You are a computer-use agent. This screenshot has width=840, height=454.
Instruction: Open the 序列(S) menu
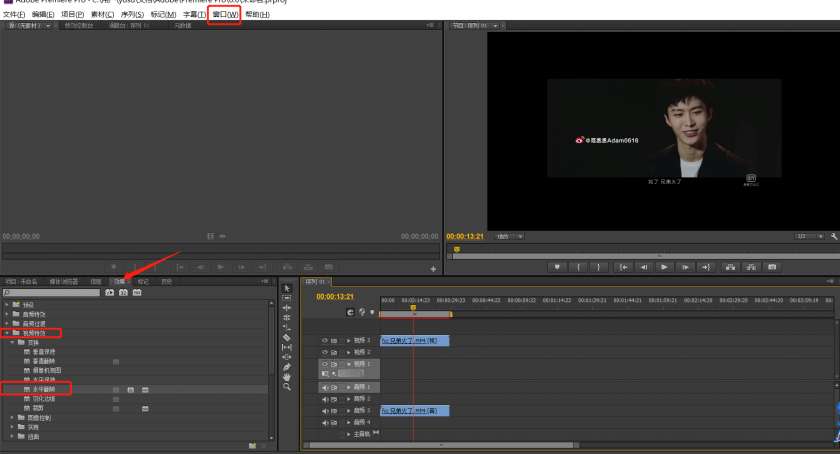pos(134,15)
